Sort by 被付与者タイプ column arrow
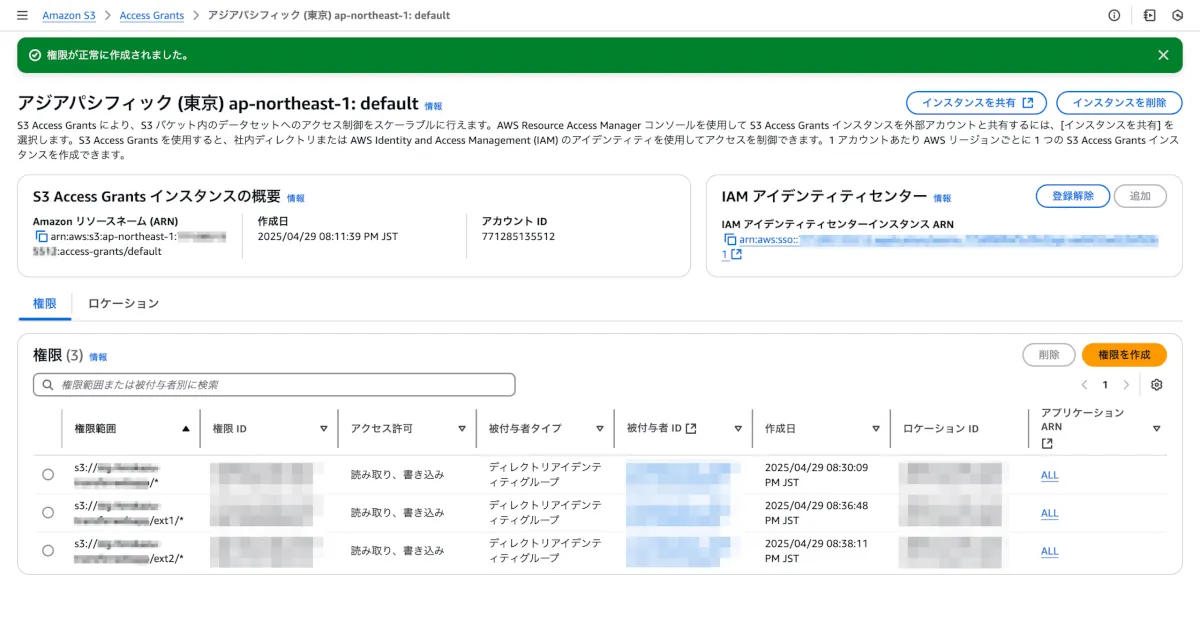Image resolution: width=1200 pixels, height=621 pixels. 599,429
